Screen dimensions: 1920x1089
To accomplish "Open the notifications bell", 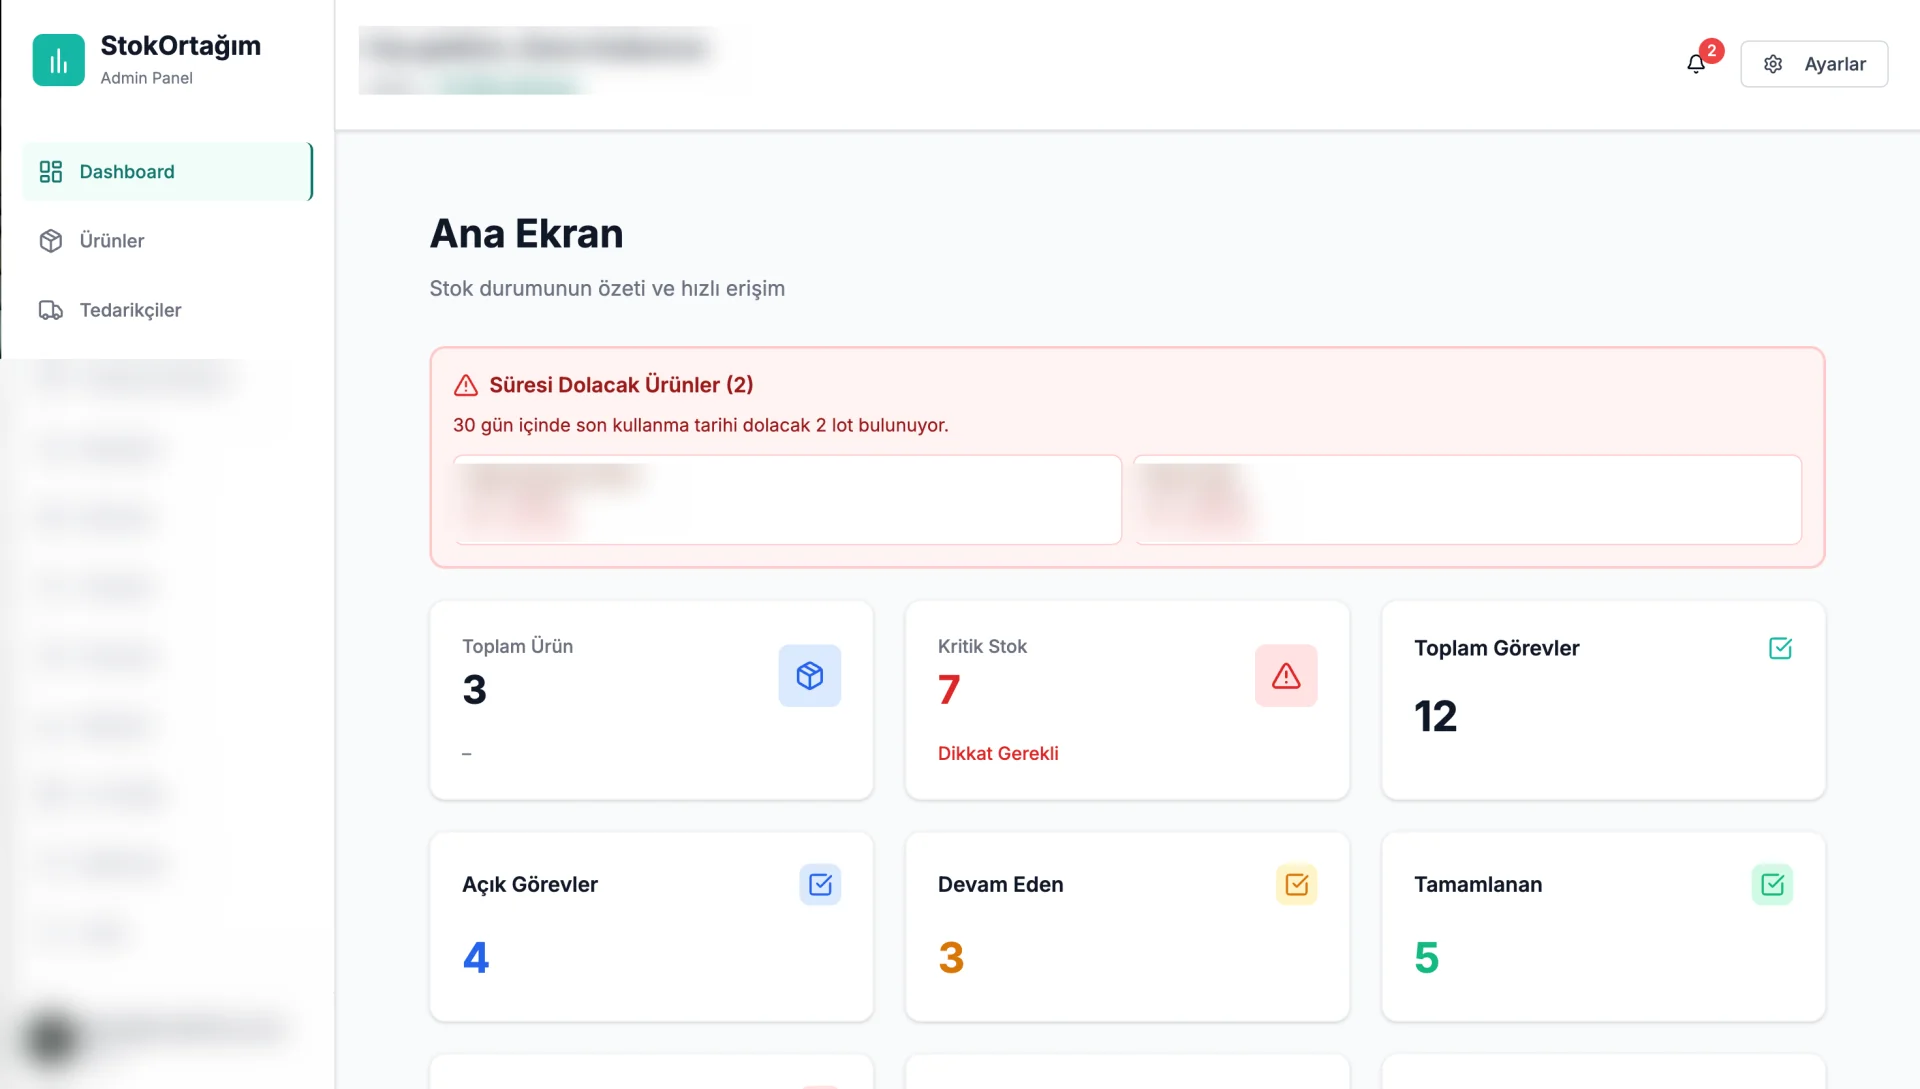I will (x=1696, y=64).
